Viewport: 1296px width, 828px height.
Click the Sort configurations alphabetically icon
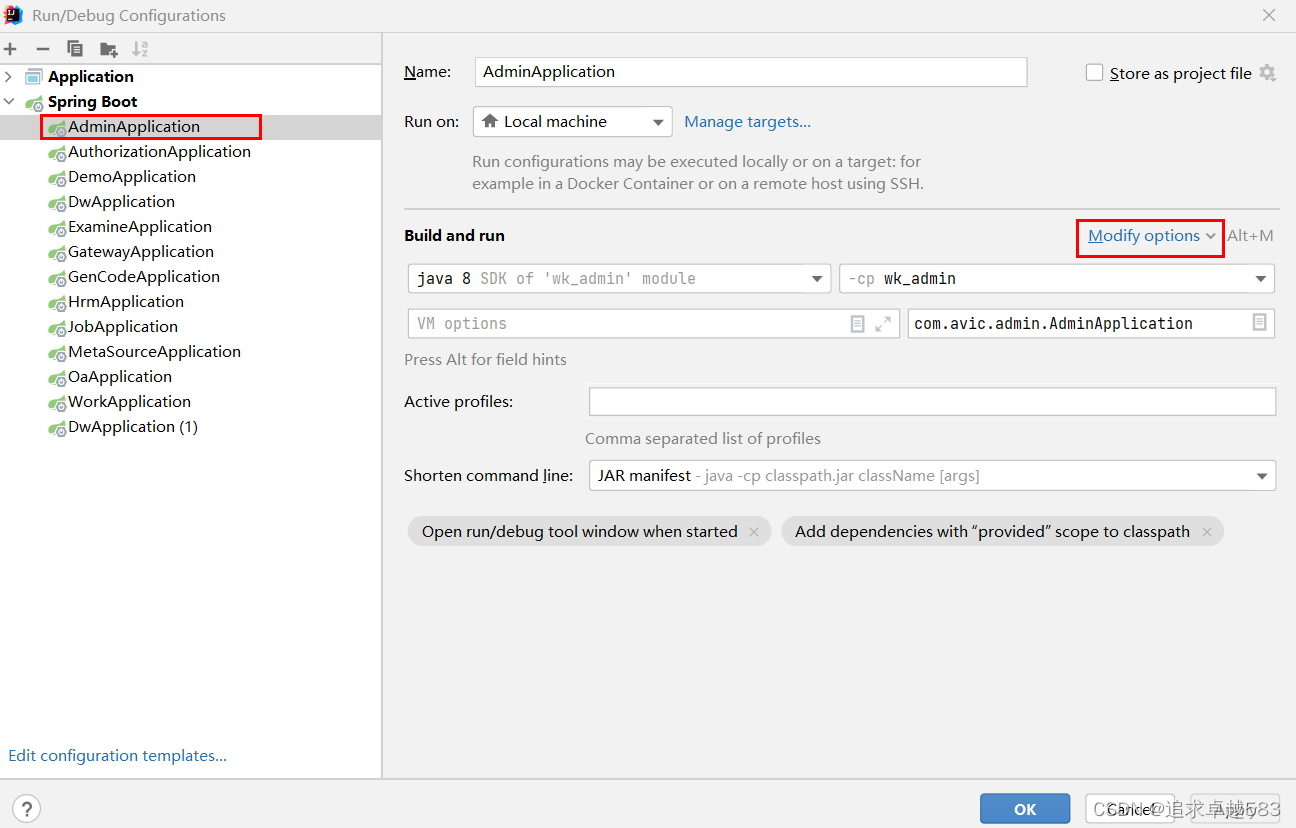coord(140,49)
